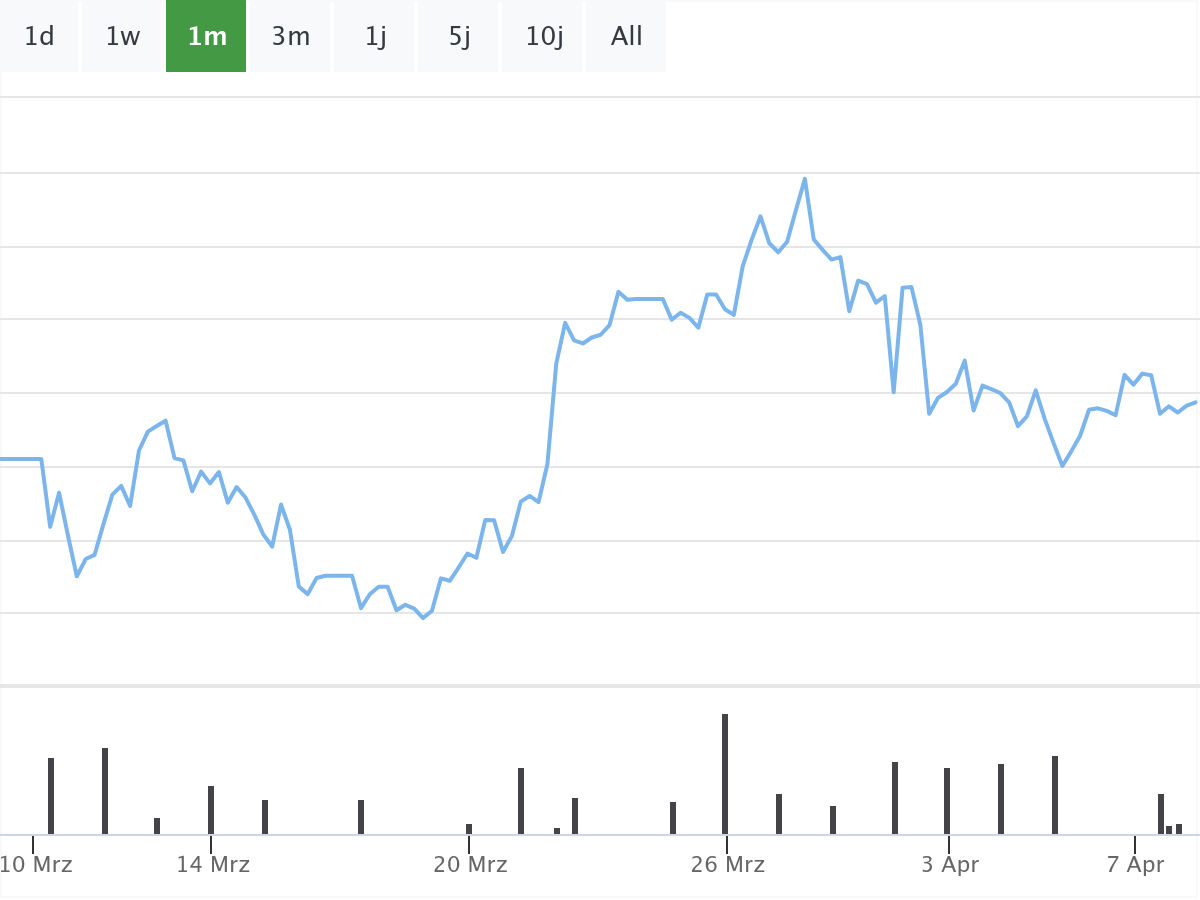Viewport: 1200px width, 900px height.
Task: Click the active 1m range tab
Action: [206, 37]
